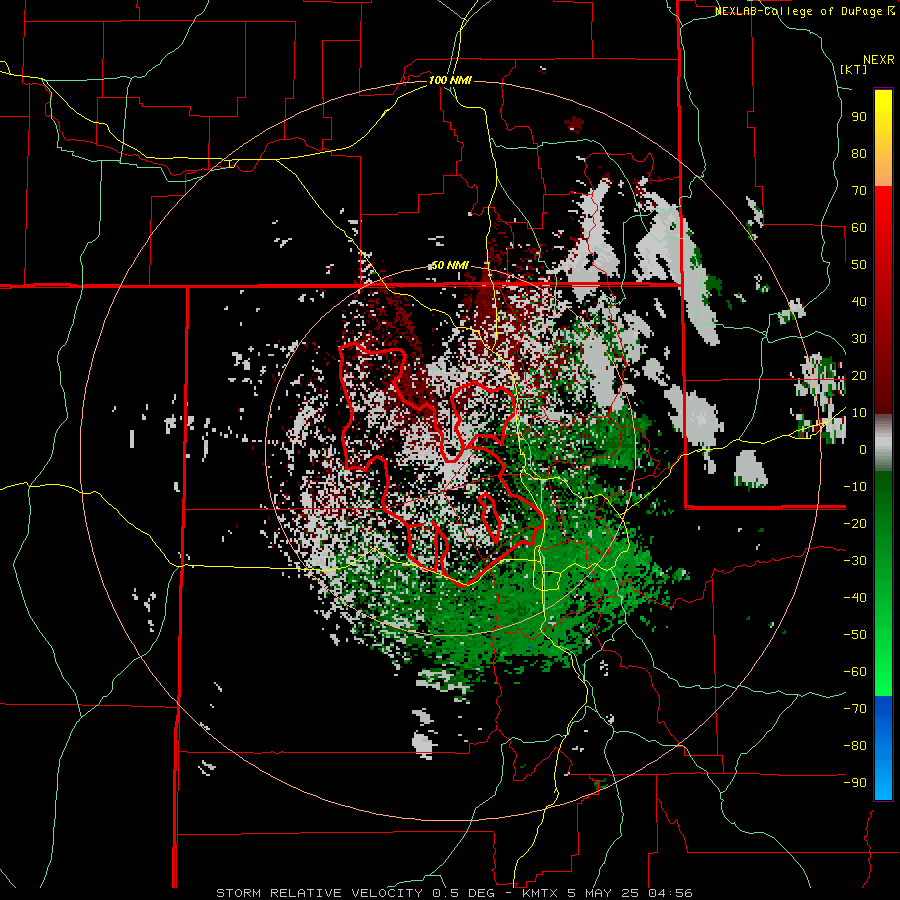
Task: Click the 40 value on the velocity scale
Action: (x=859, y=301)
